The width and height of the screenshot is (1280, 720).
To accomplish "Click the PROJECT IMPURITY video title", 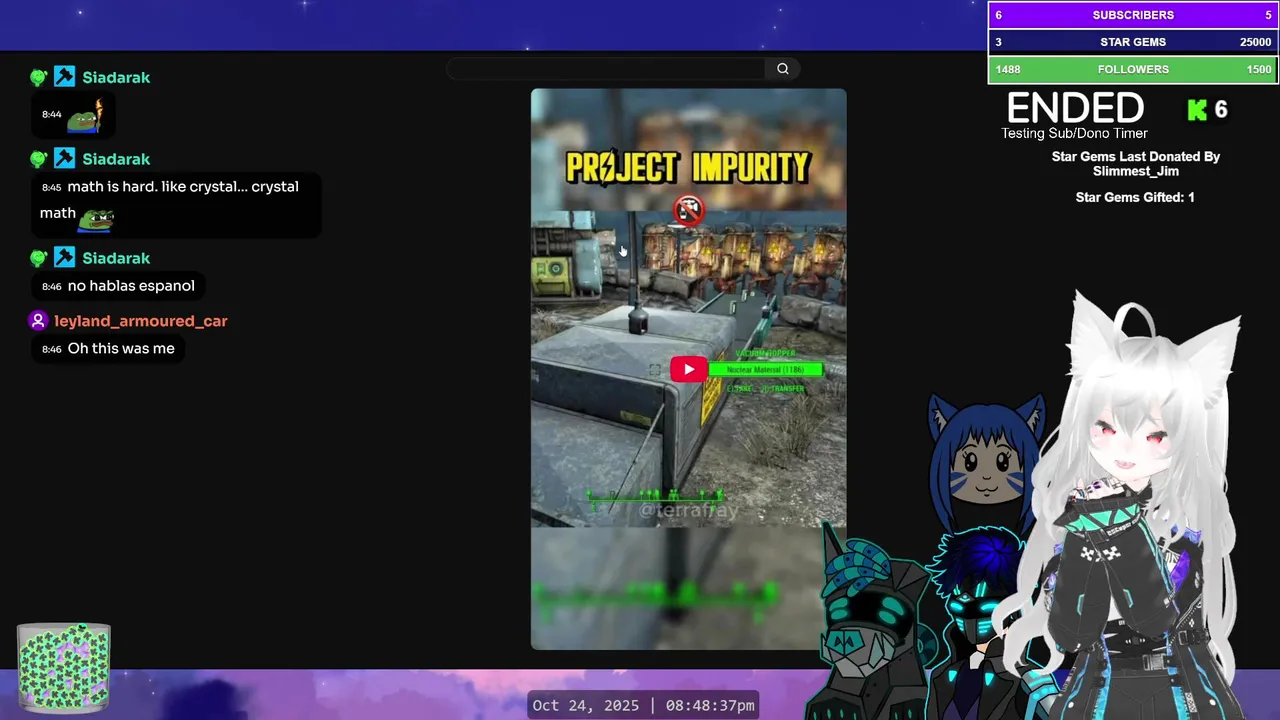I will point(688,167).
